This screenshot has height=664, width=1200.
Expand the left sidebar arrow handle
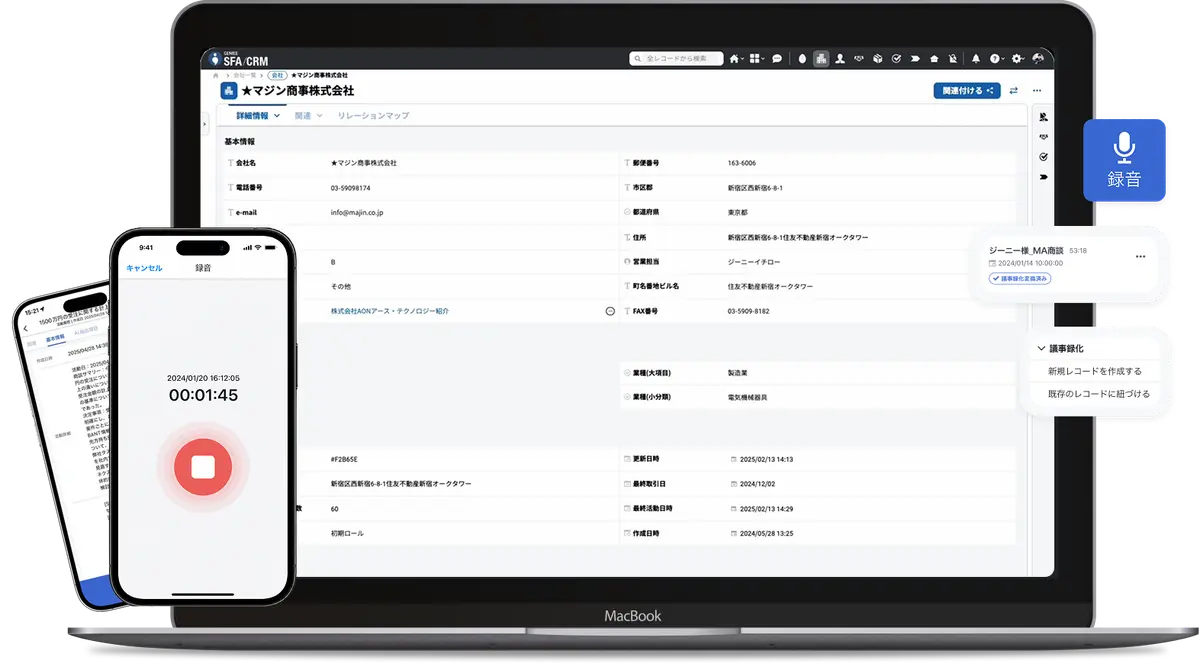(x=205, y=124)
